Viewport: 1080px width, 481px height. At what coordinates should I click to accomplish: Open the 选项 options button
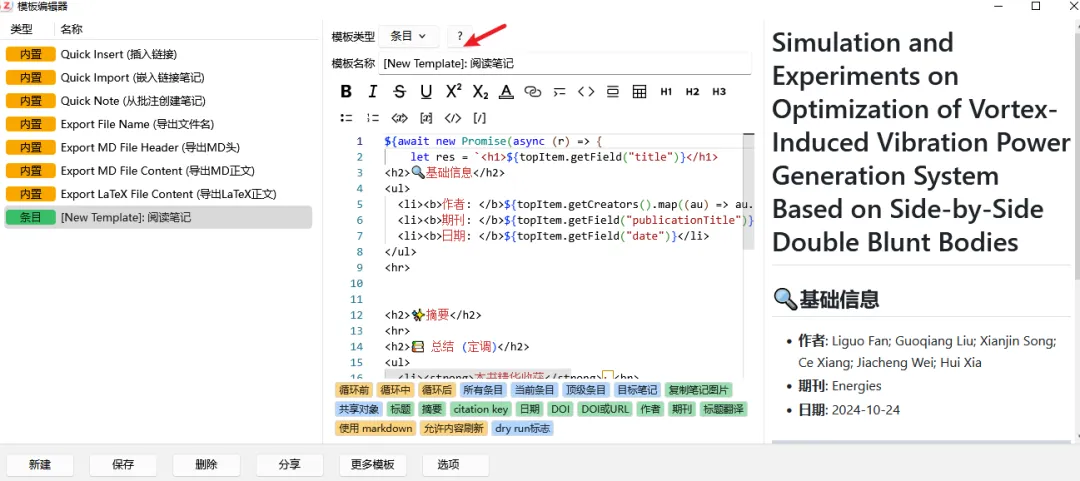pyautogui.click(x=456, y=464)
